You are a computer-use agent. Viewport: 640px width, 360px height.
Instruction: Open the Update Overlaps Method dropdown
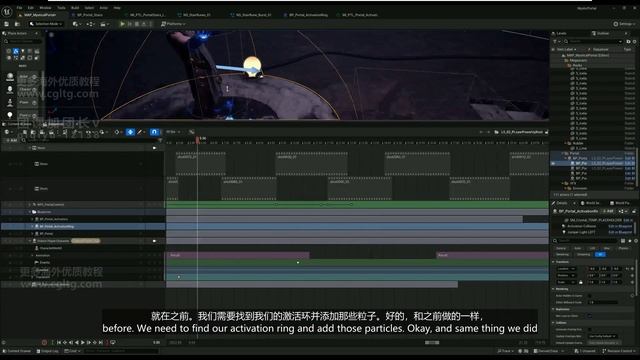tap(602, 336)
